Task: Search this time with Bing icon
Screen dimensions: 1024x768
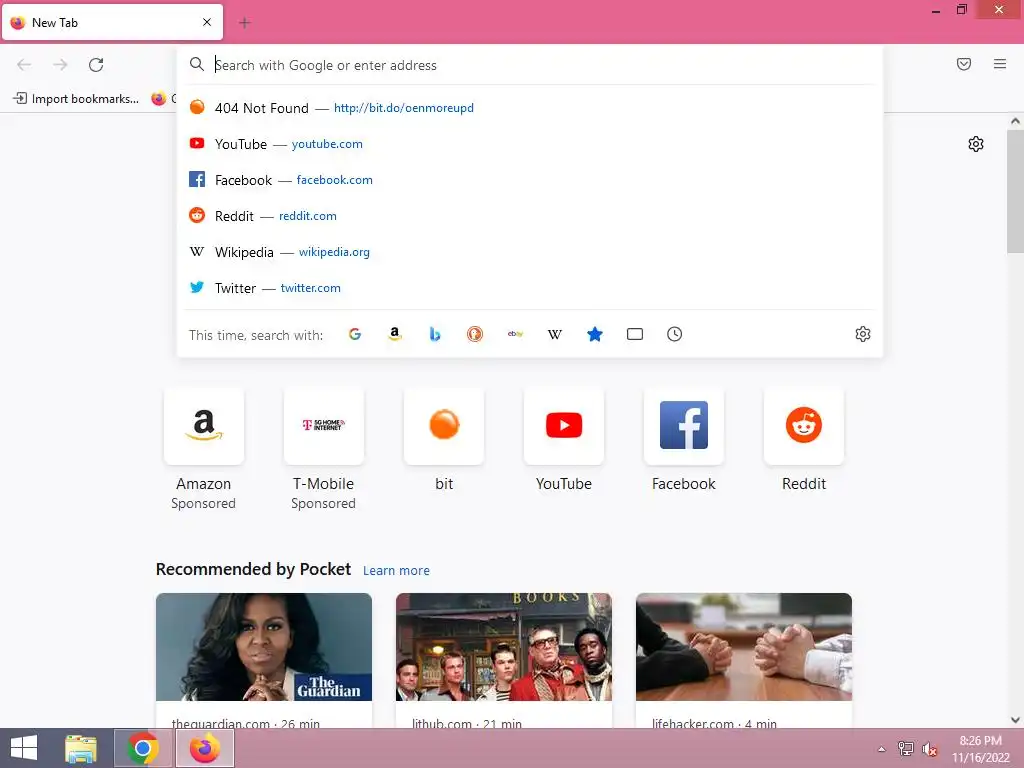Action: pyautogui.click(x=435, y=334)
